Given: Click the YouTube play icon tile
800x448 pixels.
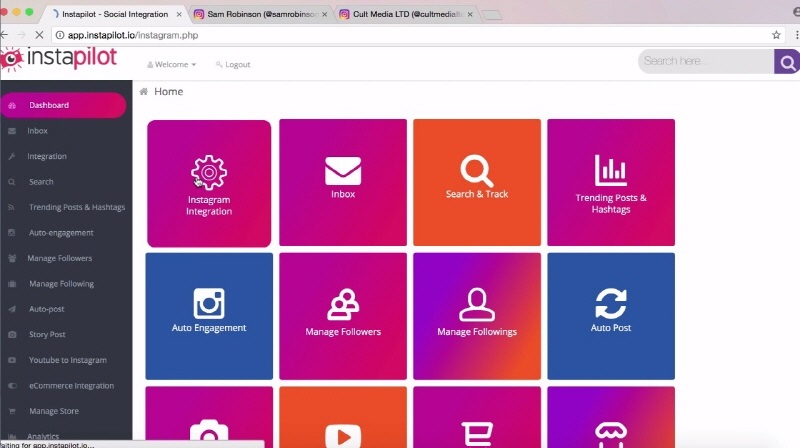Looking at the screenshot, I should (343, 417).
